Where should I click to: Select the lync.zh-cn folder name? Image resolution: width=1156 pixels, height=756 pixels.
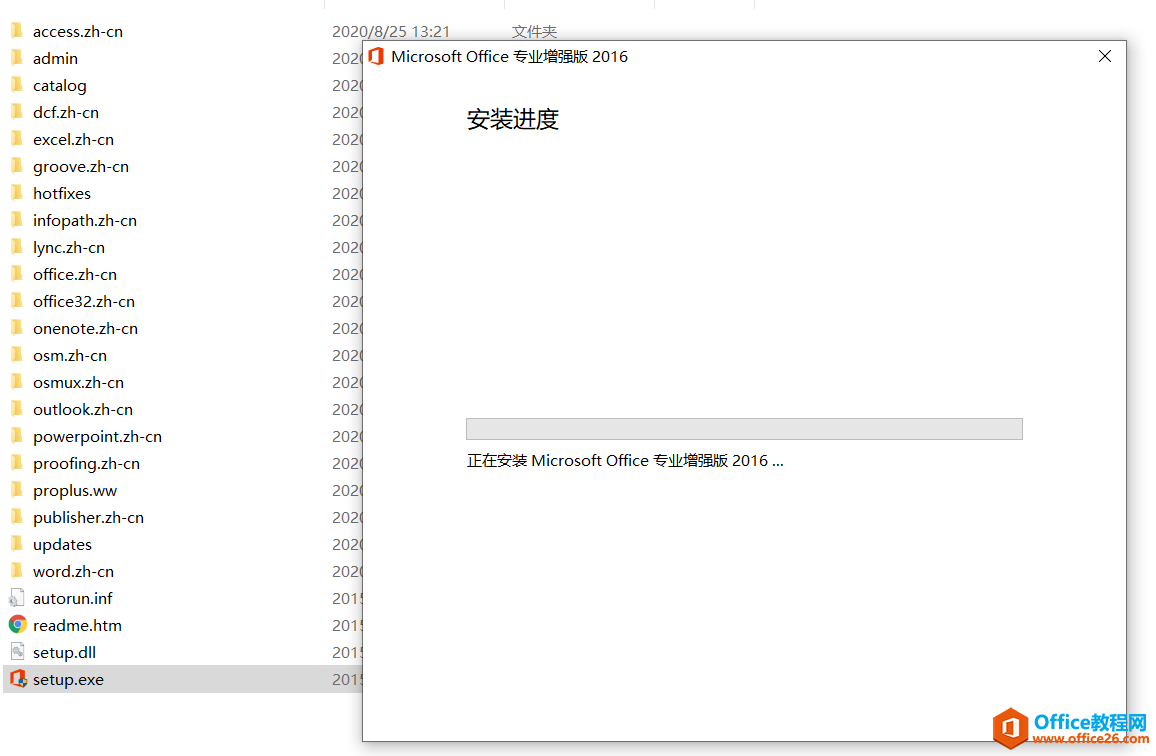[x=69, y=248]
